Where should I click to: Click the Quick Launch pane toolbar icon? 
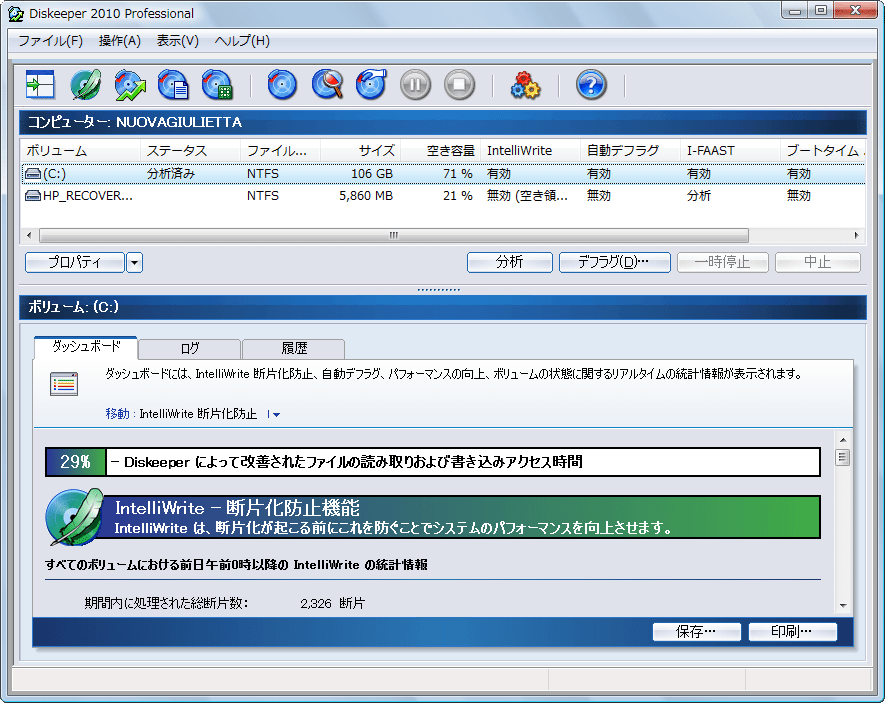pyautogui.click(x=40, y=85)
